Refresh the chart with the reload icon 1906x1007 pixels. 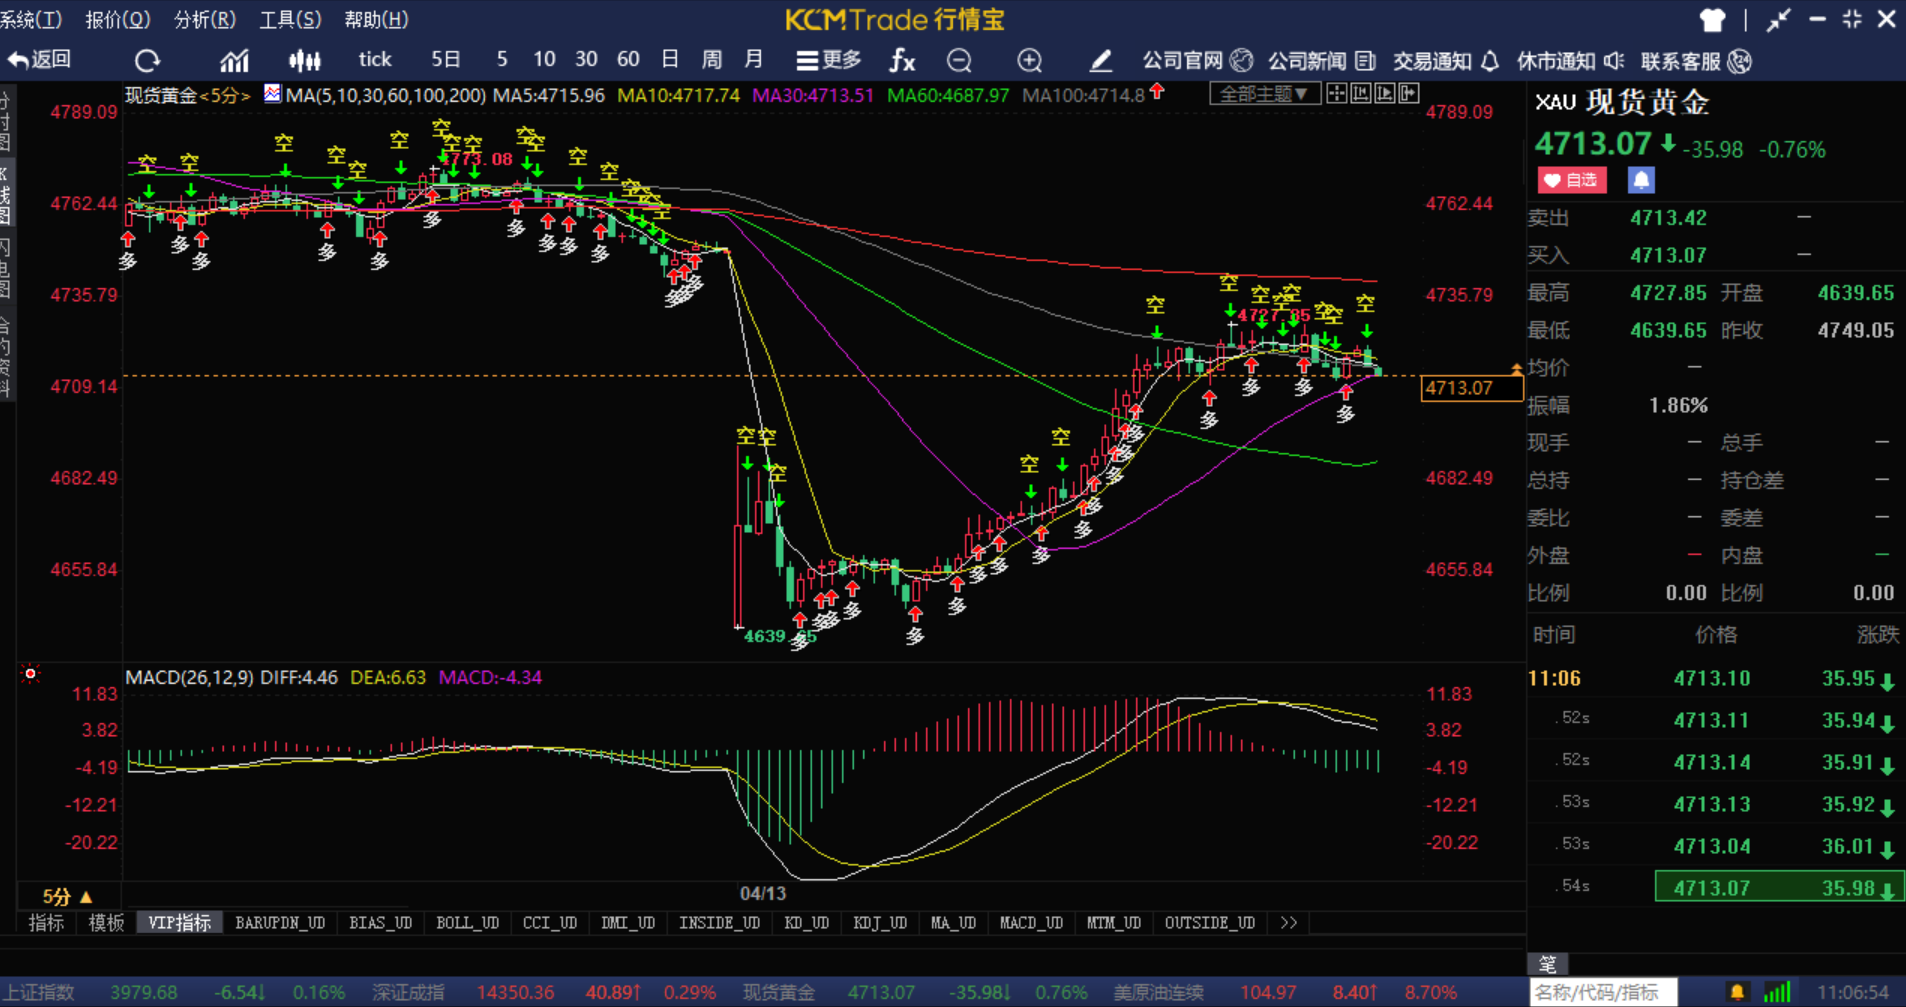point(147,61)
